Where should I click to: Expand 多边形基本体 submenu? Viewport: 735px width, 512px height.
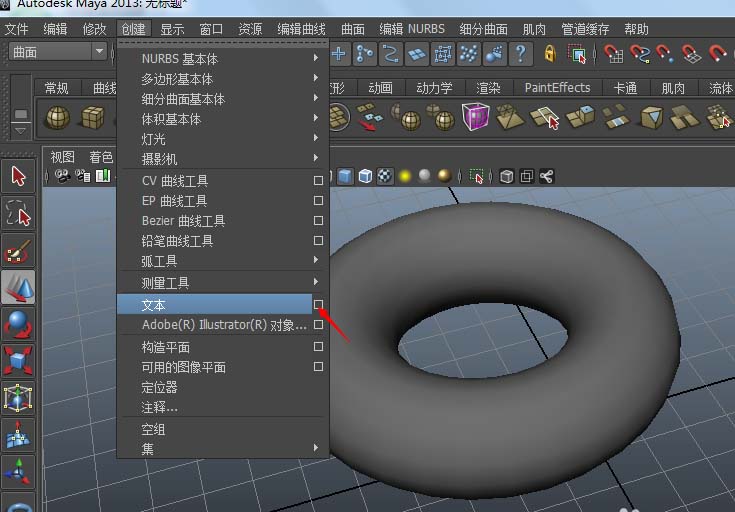point(222,79)
